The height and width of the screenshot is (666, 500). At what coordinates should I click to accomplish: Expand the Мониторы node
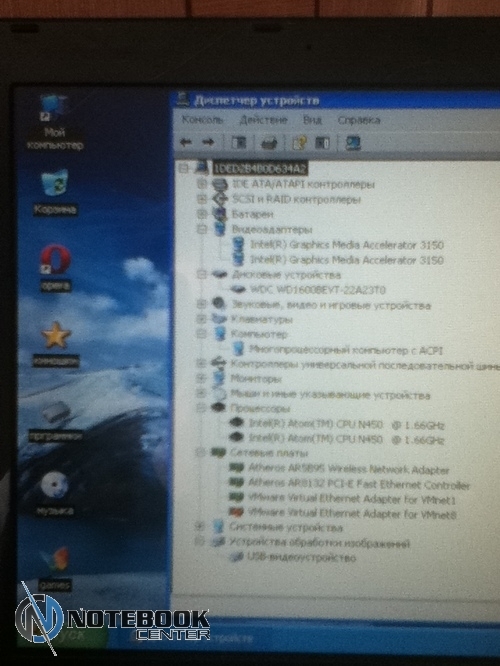[201, 378]
